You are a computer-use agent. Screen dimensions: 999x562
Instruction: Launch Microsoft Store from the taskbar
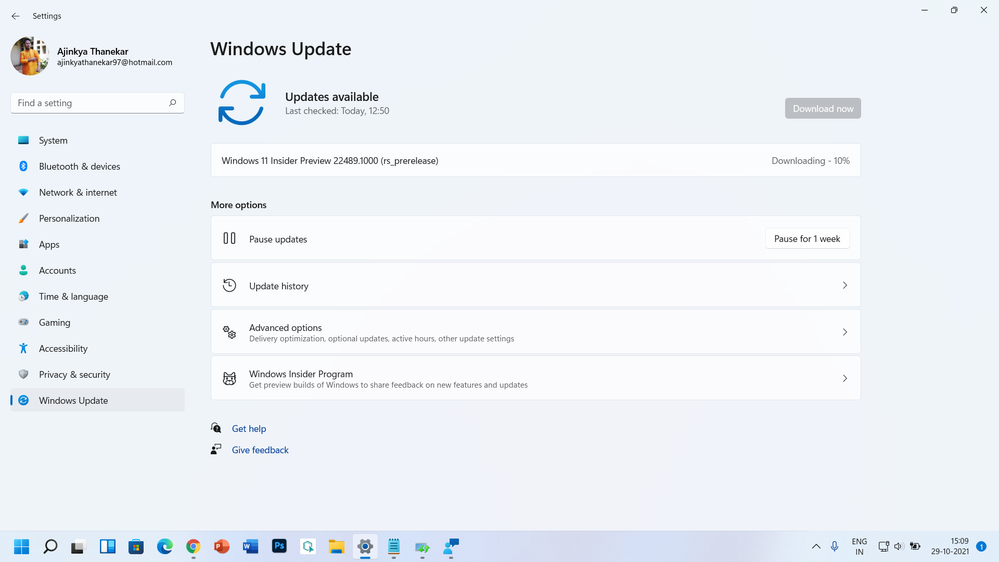point(136,547)
